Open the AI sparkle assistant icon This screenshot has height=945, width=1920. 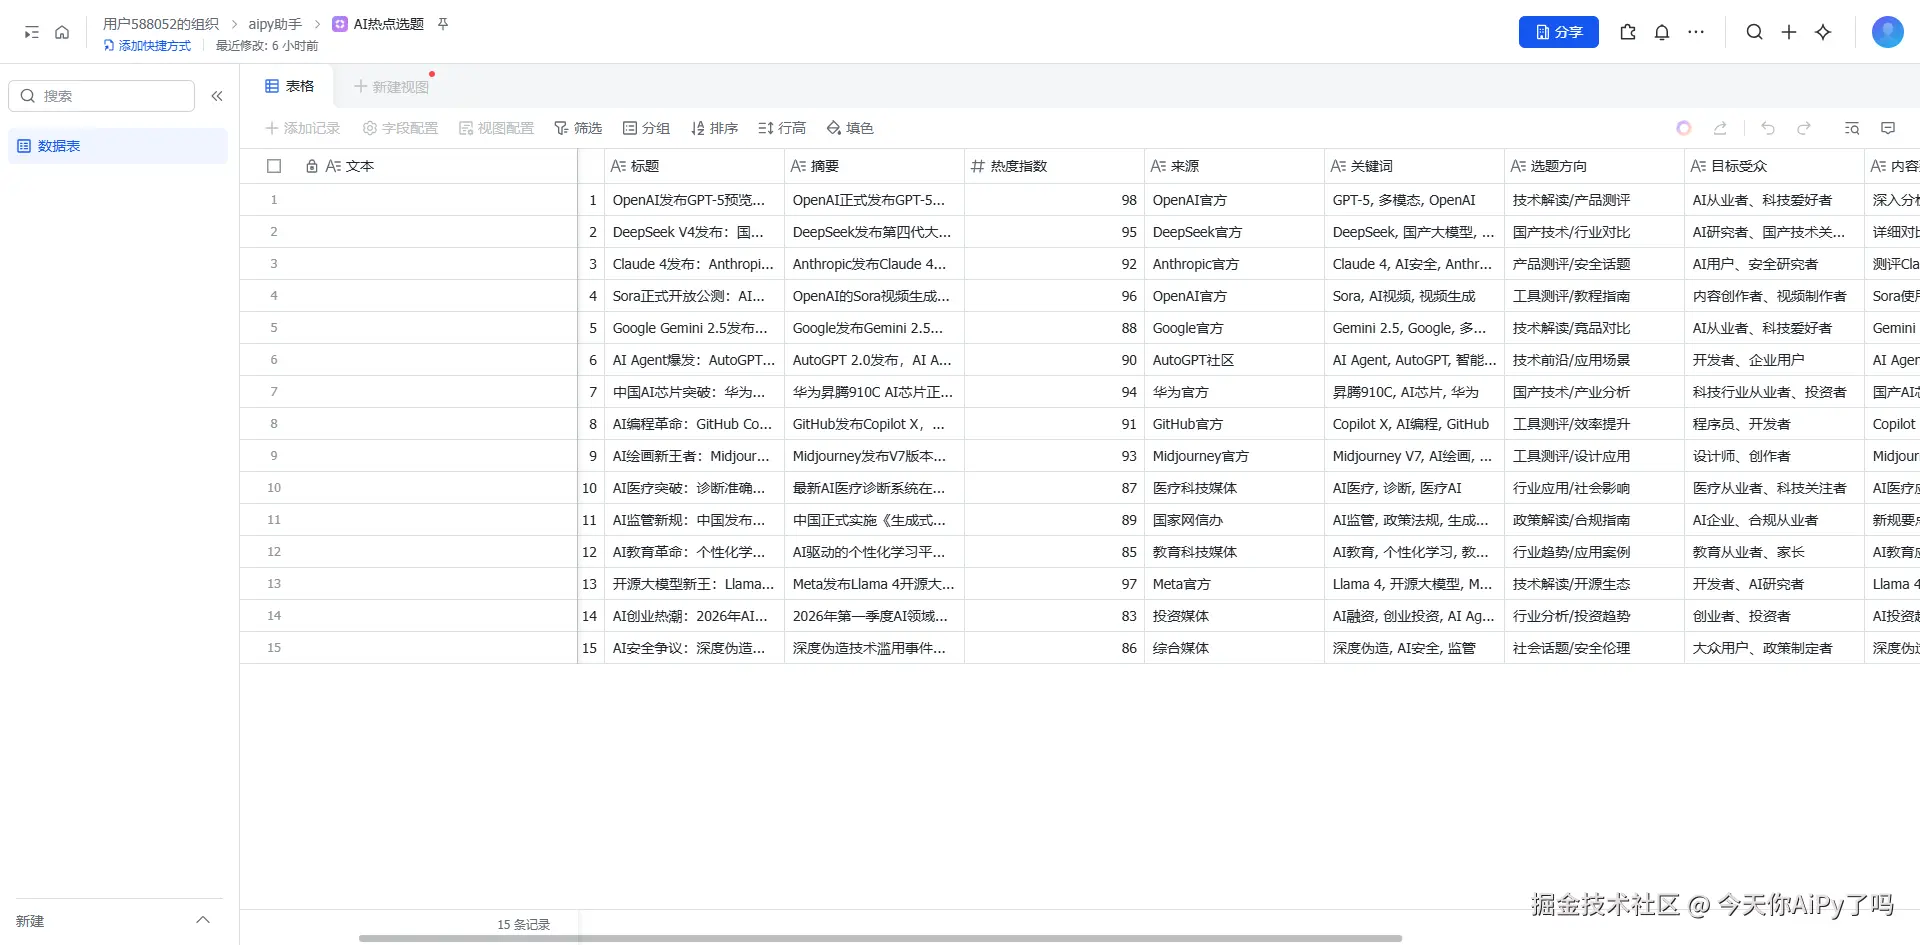[1823, 32]
